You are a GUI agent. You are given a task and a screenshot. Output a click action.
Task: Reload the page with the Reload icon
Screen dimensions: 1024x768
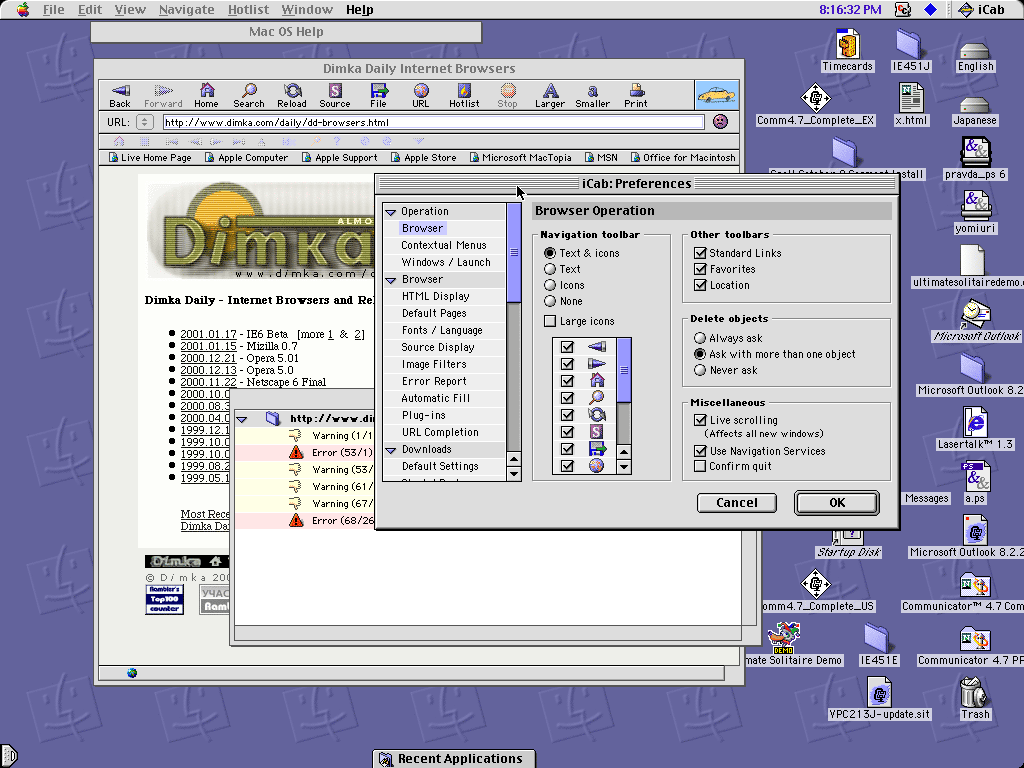[292, 95]
